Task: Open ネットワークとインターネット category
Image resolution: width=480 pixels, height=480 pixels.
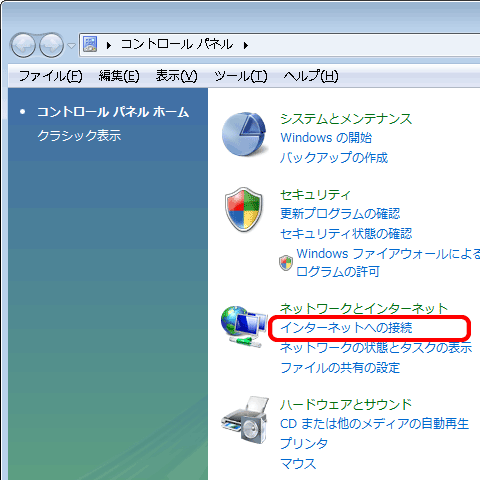Action: click(364, 308)
